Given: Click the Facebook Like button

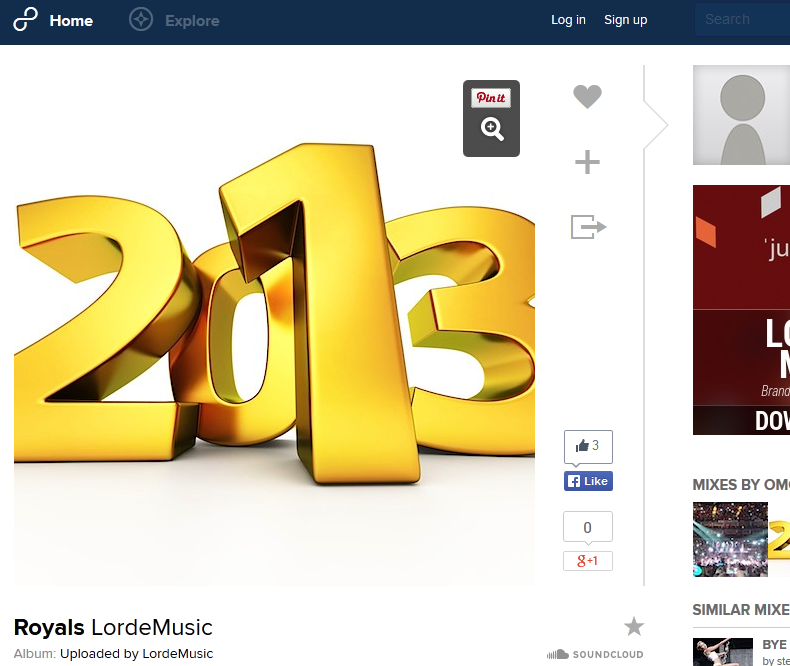Looking at the screenshot, I should [588, 481].
